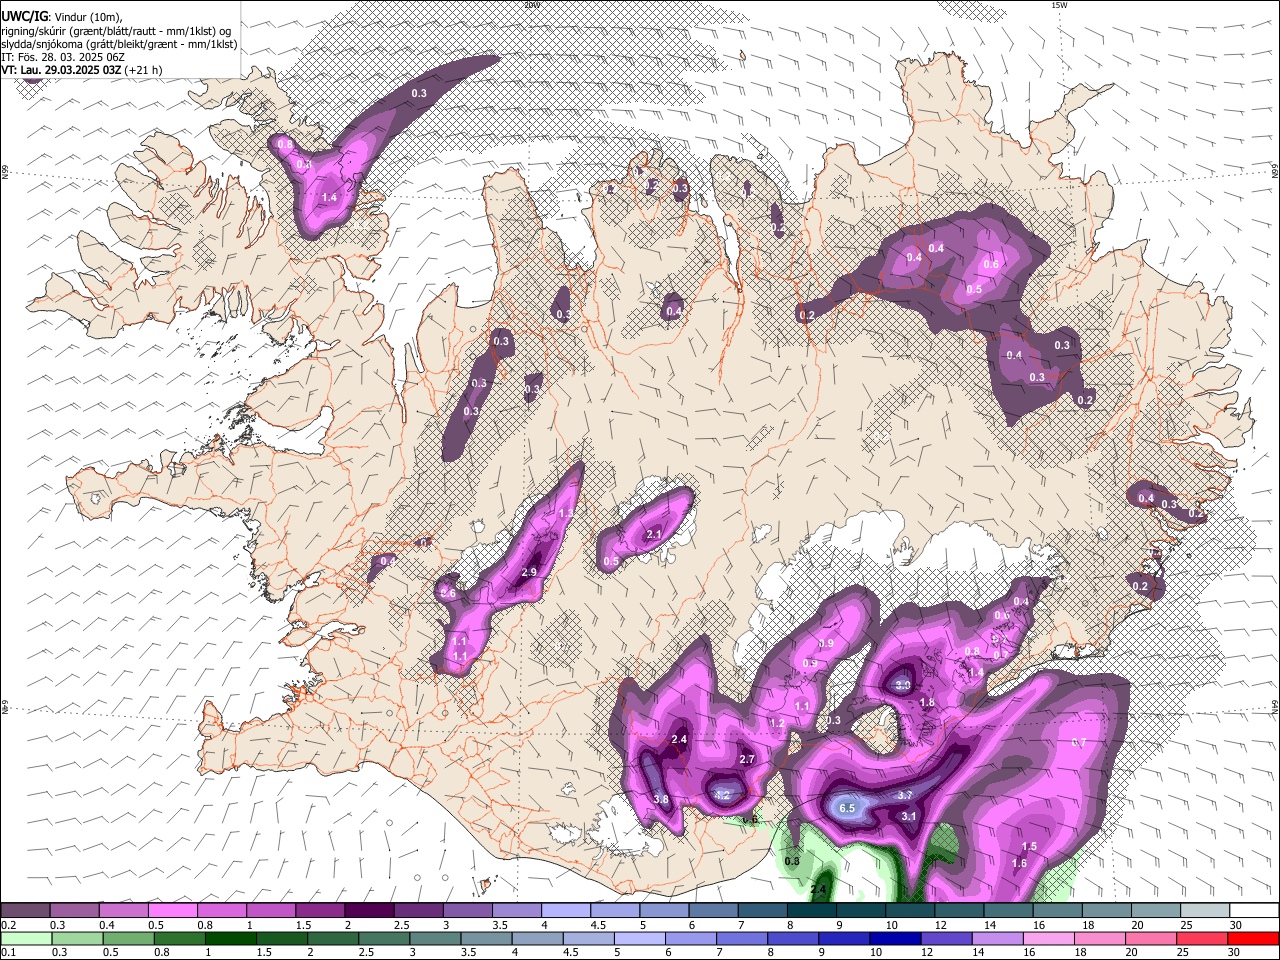Screen dimensions: 1280x960
Task: Click the '0.4' label under the top legend
Action: click(x=107, y=925)
